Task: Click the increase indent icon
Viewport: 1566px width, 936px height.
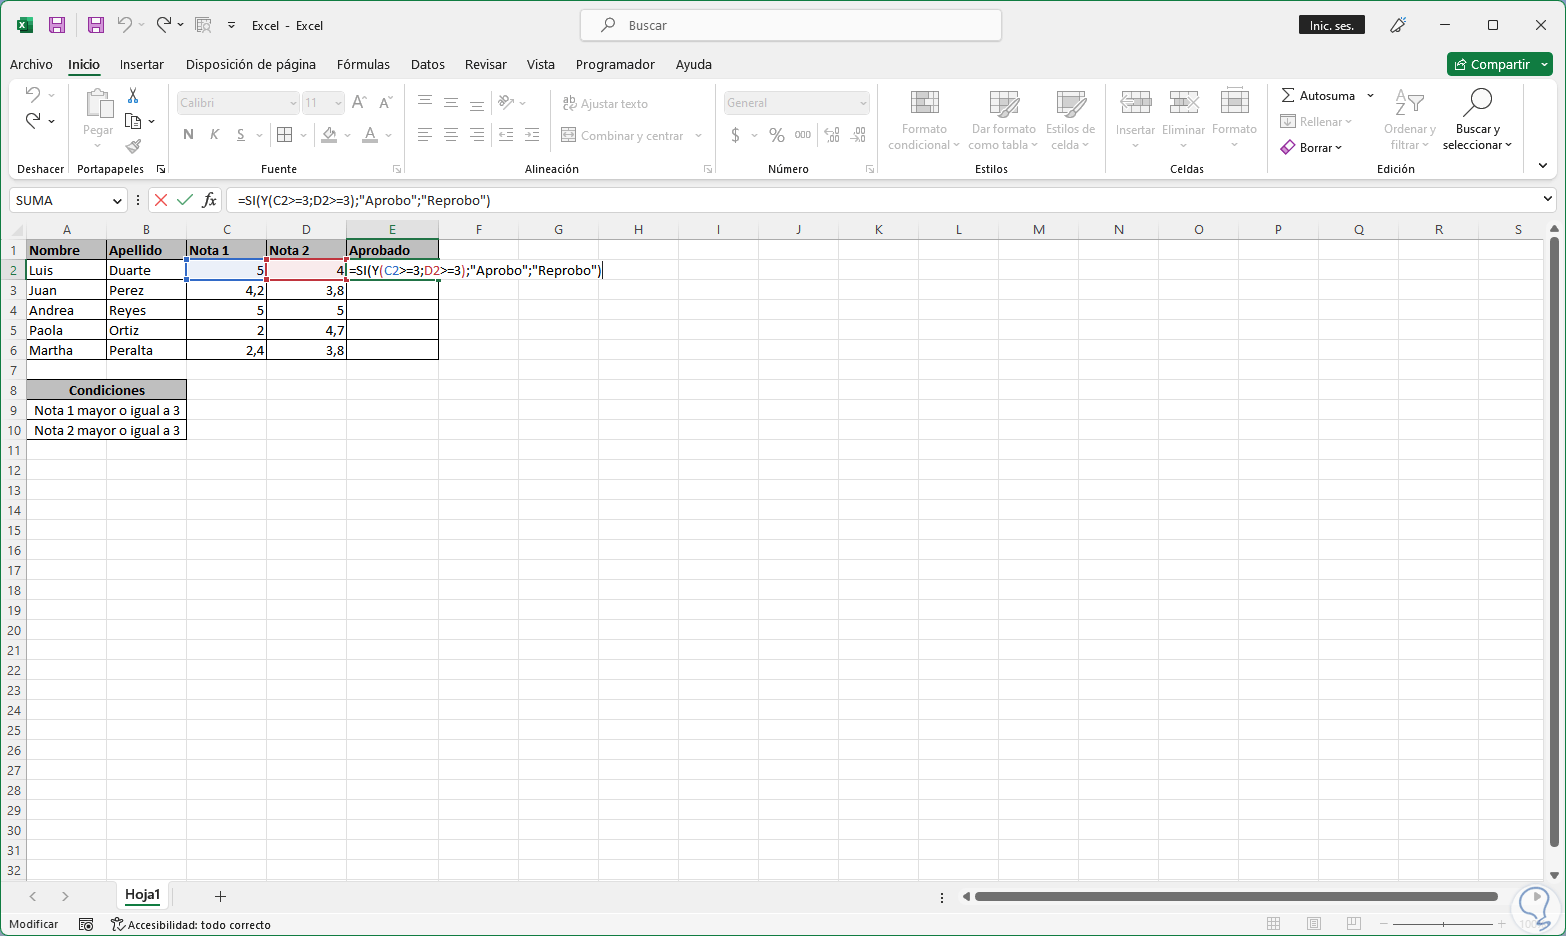Action: coord(532,135)
